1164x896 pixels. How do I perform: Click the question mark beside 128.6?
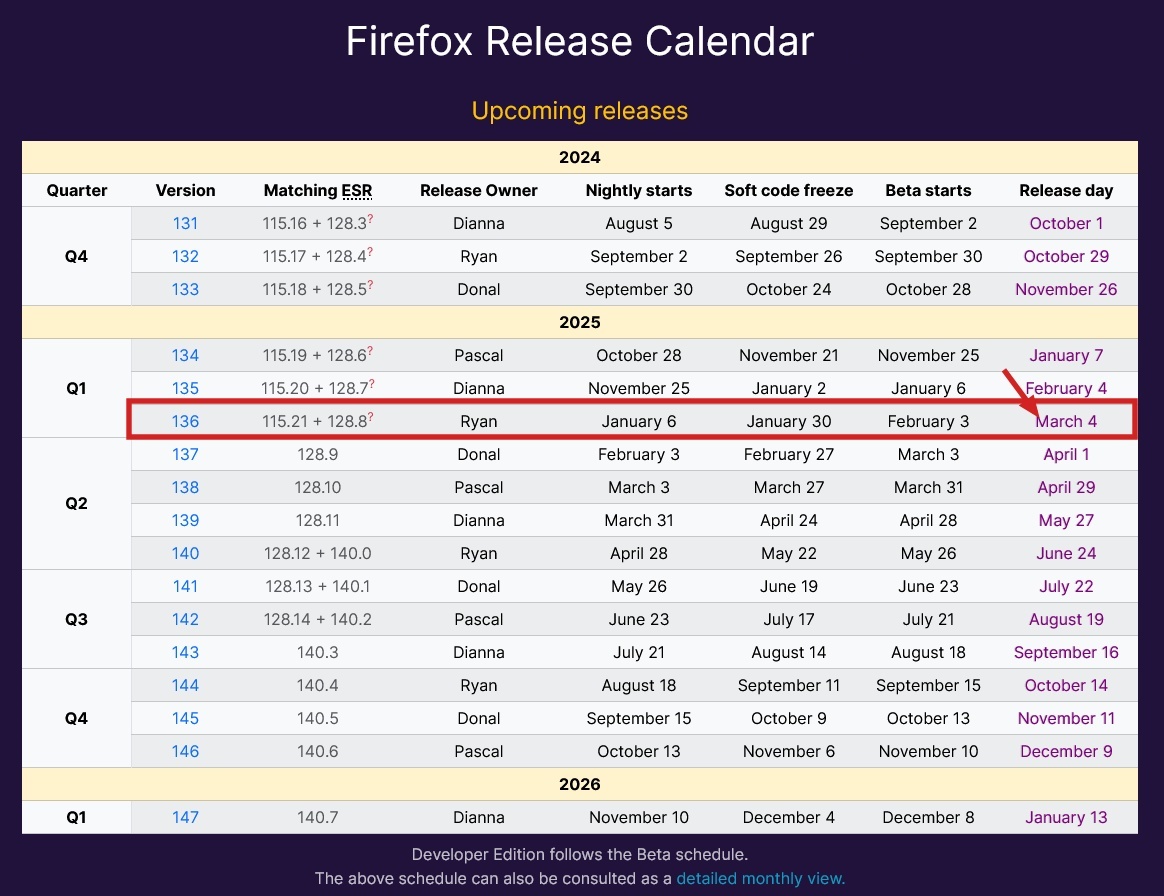[370, 350]
